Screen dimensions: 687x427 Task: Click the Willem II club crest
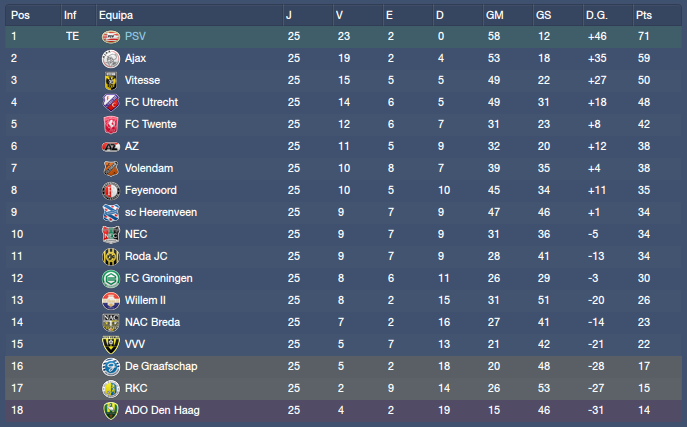click(110, 300)
